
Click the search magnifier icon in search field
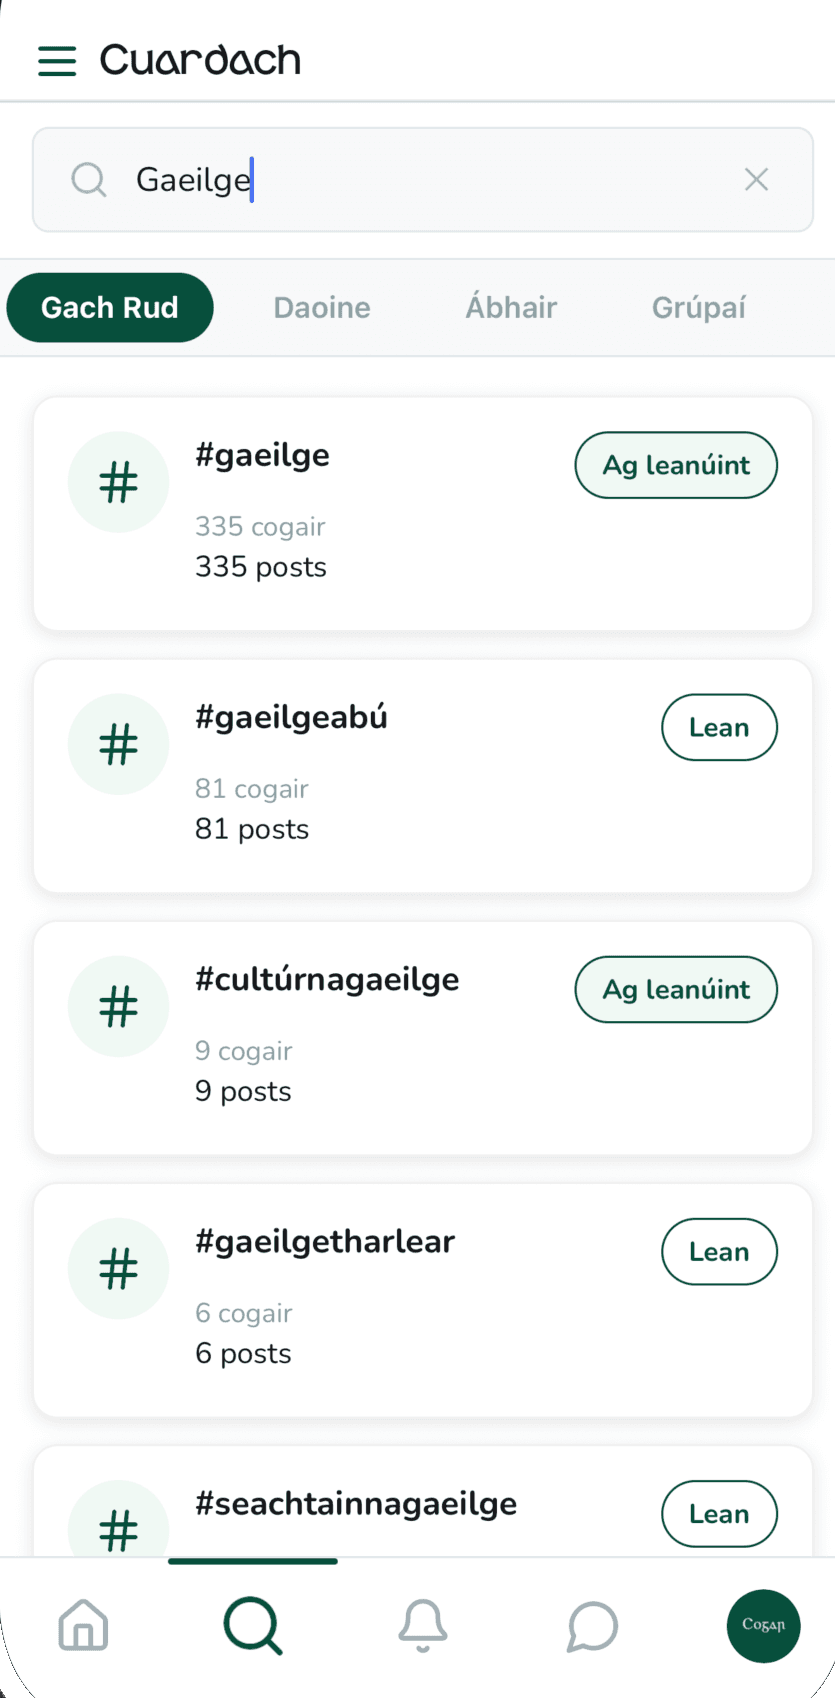coord(89,180)
